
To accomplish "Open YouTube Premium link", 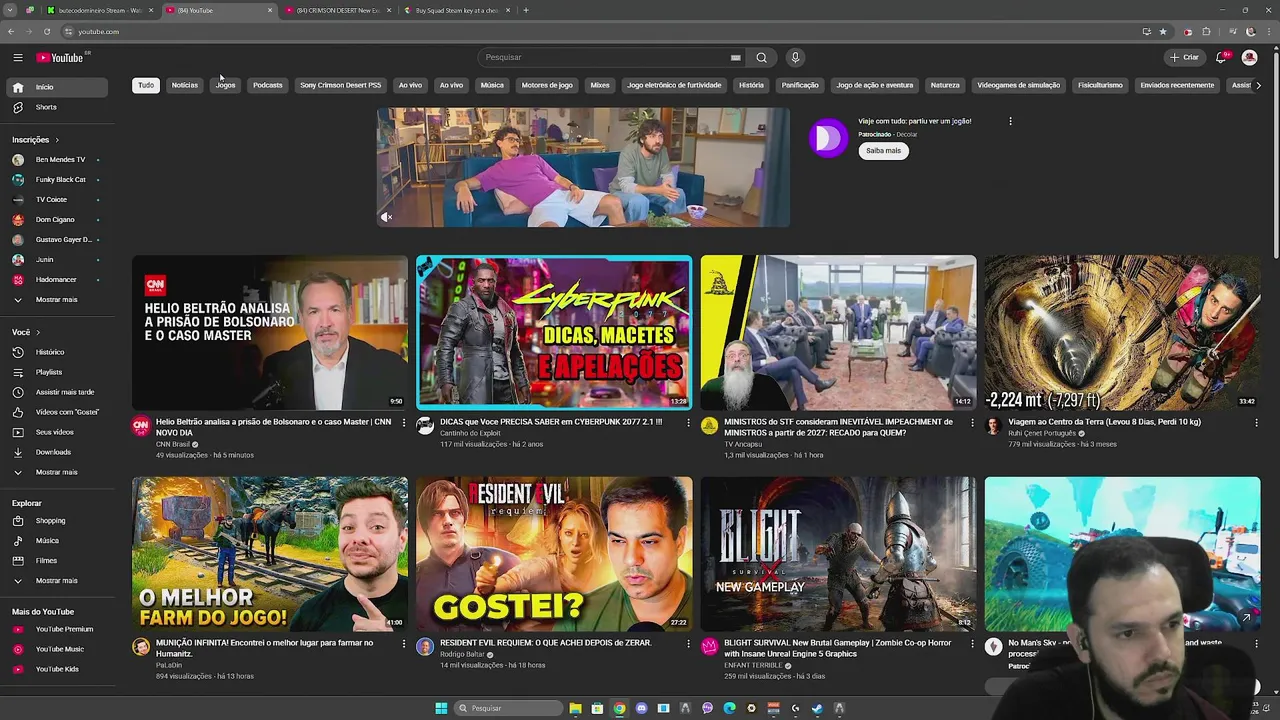I will click(x=55, y=629).
